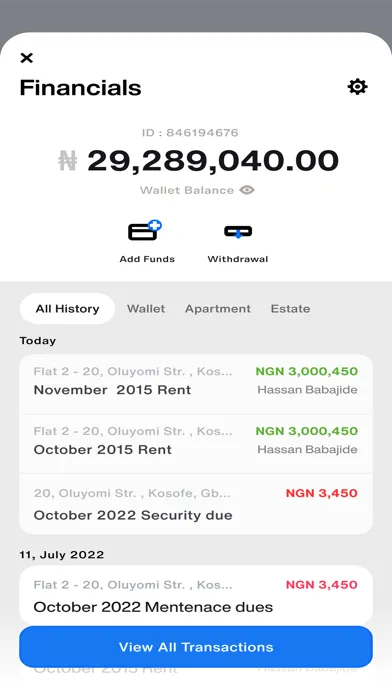The width and height of the screenshot is (392, 696).
Task: Tap the Withdrawal icon
Action: point(238,232)
